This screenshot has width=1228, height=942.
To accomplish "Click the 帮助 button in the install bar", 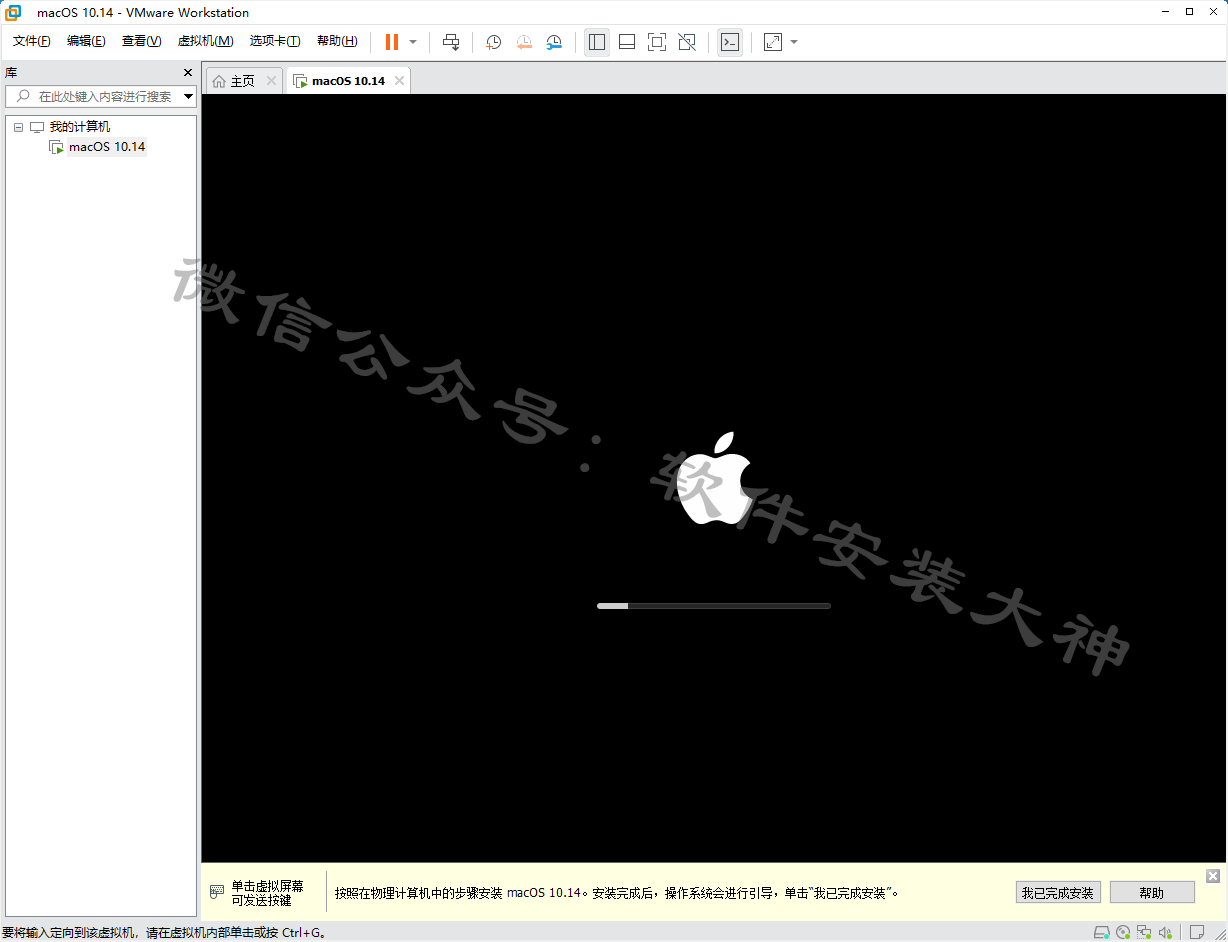I will (1152, 892).
